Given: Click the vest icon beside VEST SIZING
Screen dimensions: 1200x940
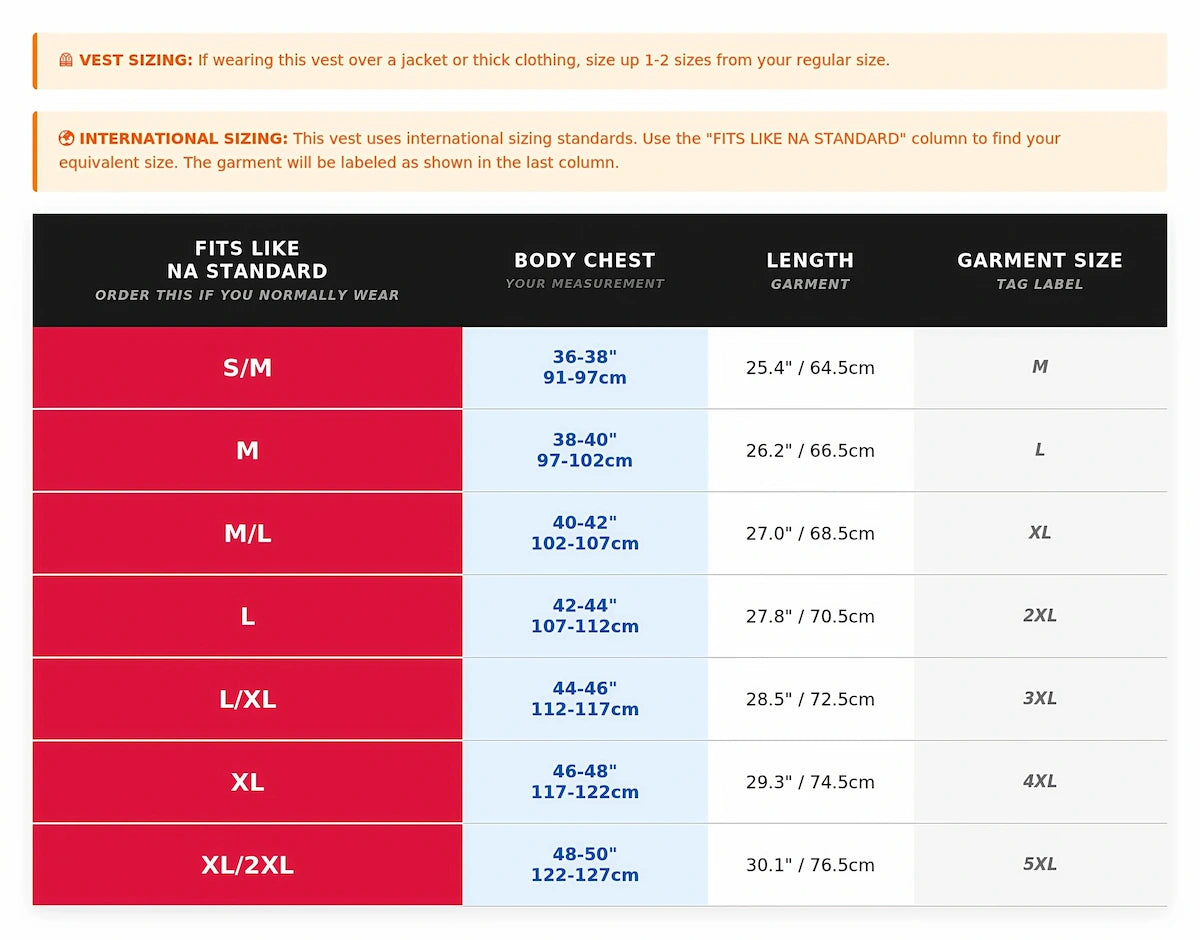Looking at the screenshot, I should (66, 60).
